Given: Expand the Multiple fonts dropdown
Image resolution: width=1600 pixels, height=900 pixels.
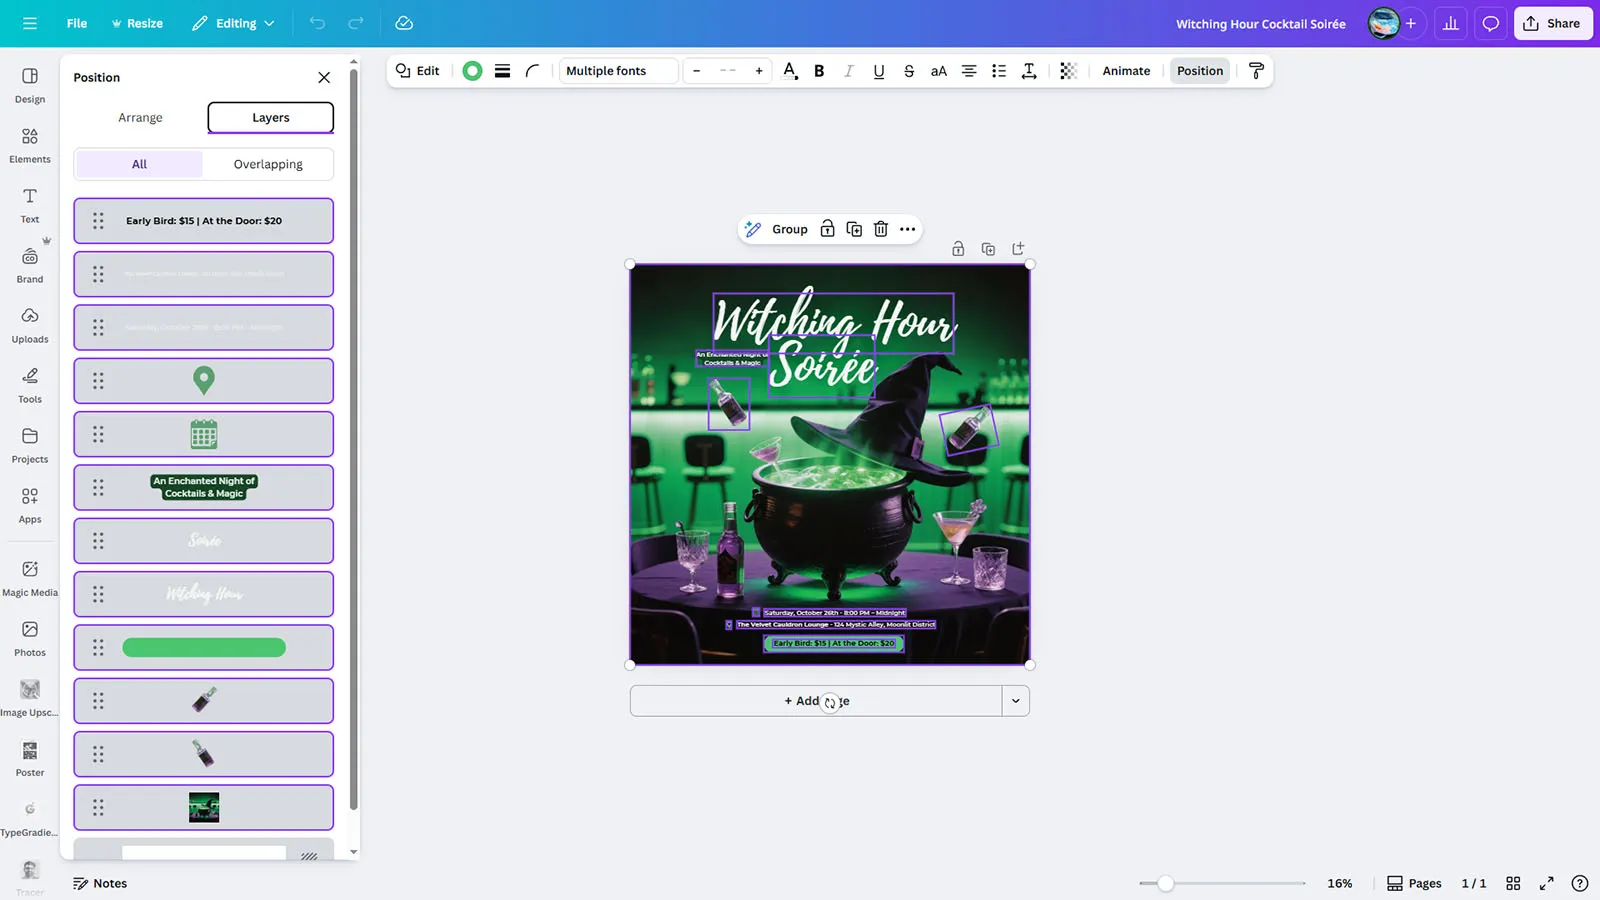Looking at the screenshot, I should pyautogui.click(x=617, y=71).
